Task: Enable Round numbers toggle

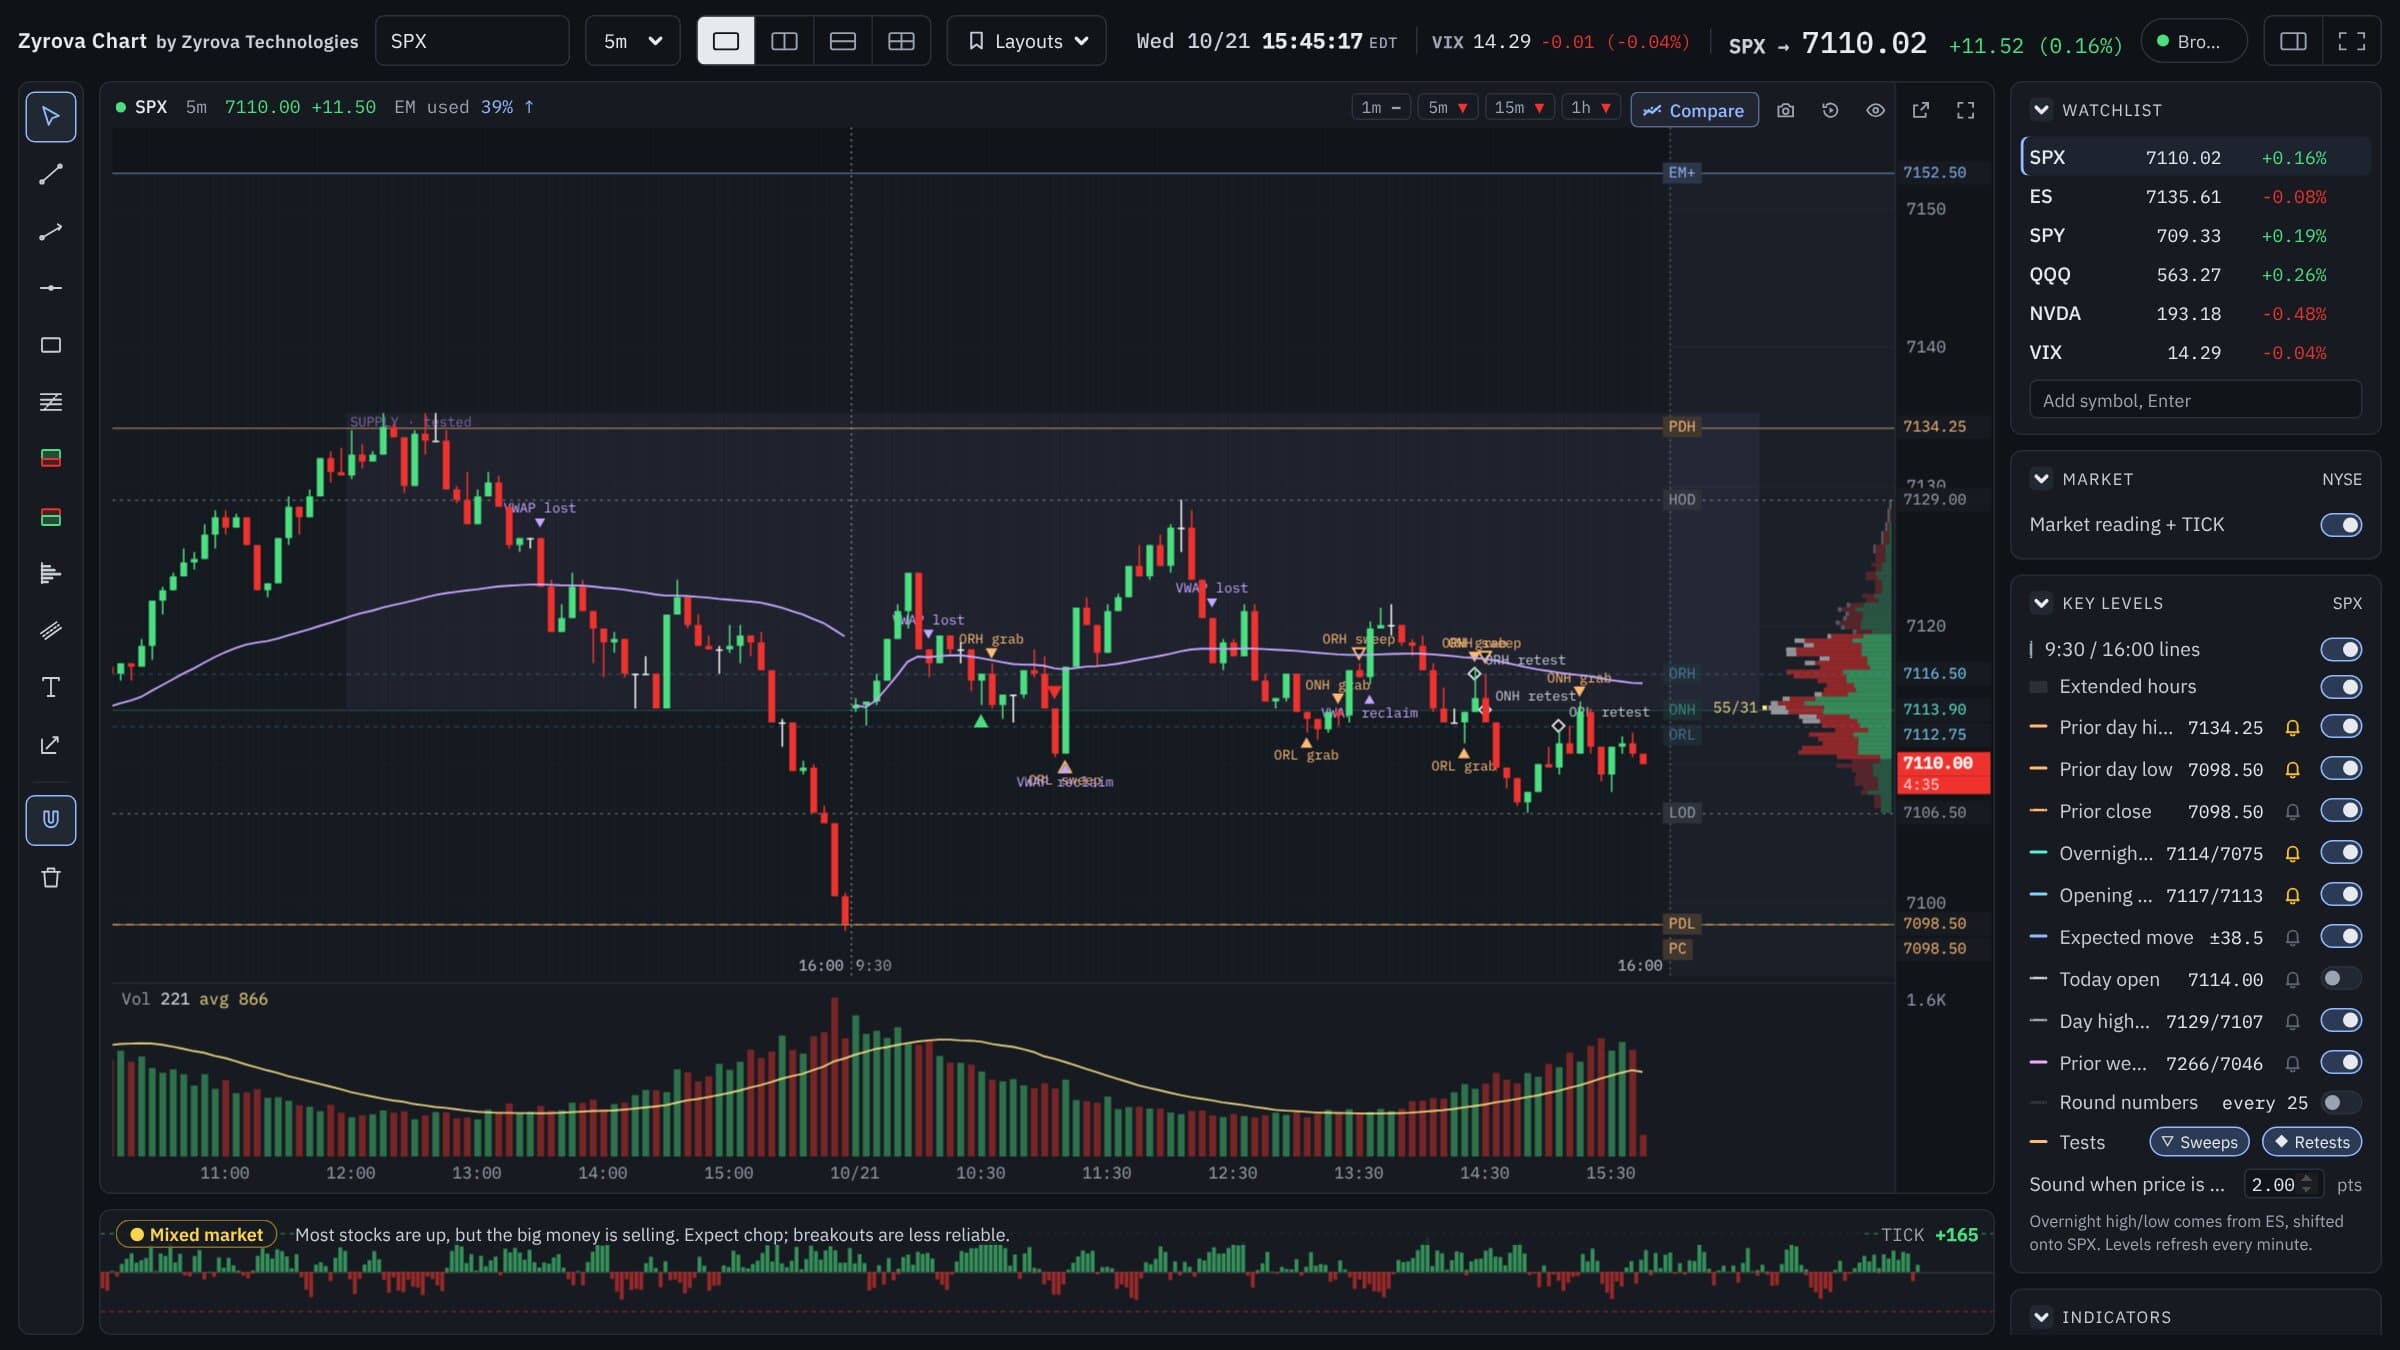Action: pos(2341,1103)
